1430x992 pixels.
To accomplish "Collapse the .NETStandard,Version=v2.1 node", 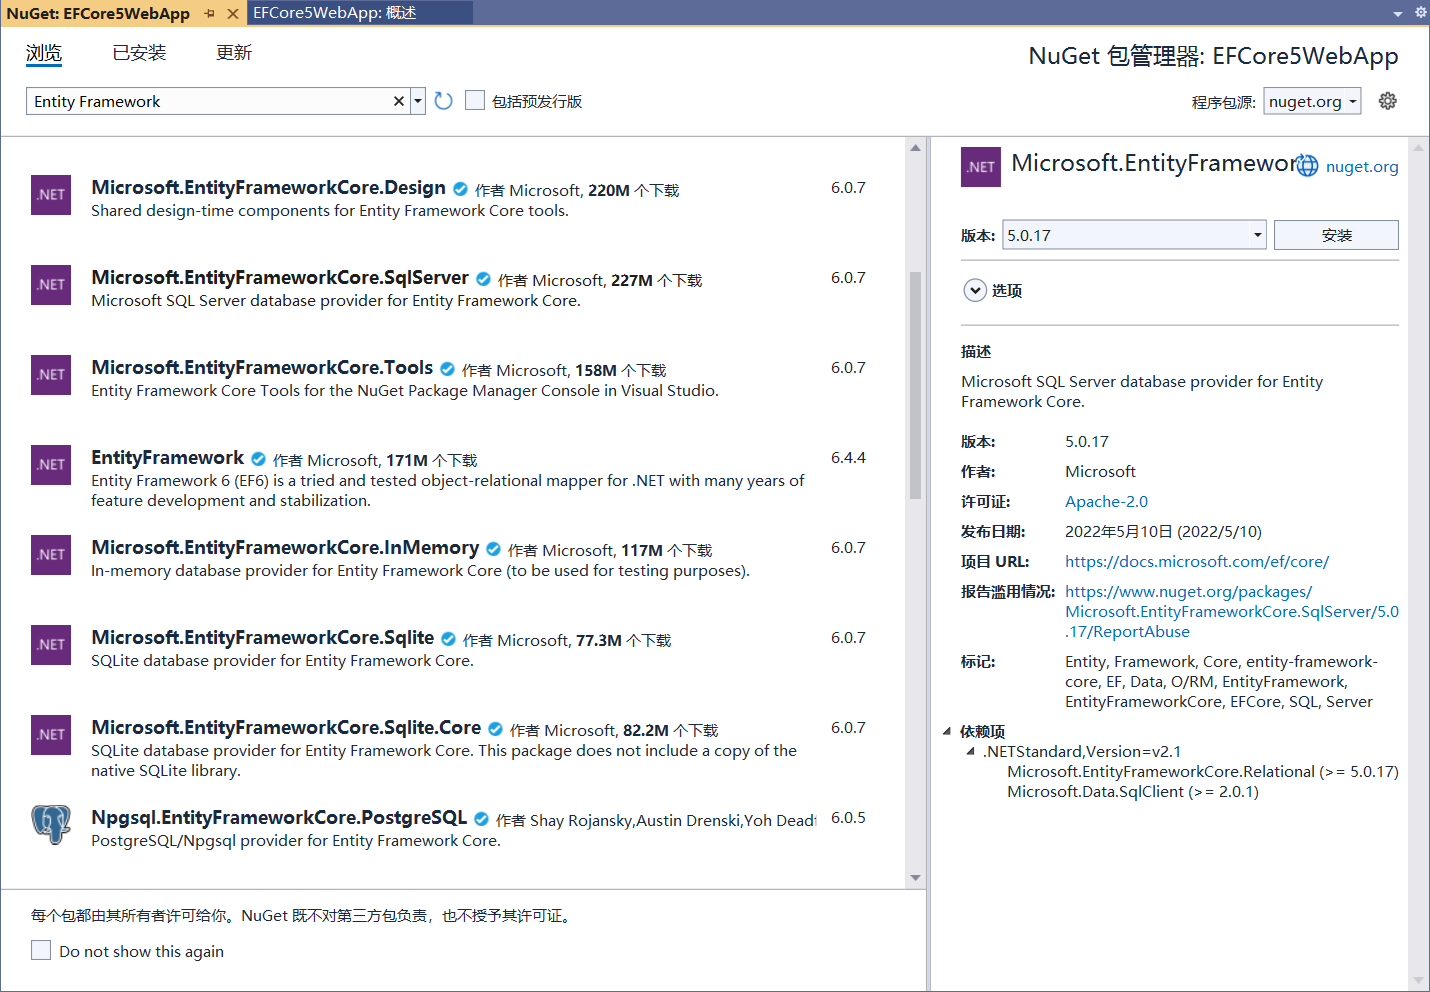I will coord(970,751).
